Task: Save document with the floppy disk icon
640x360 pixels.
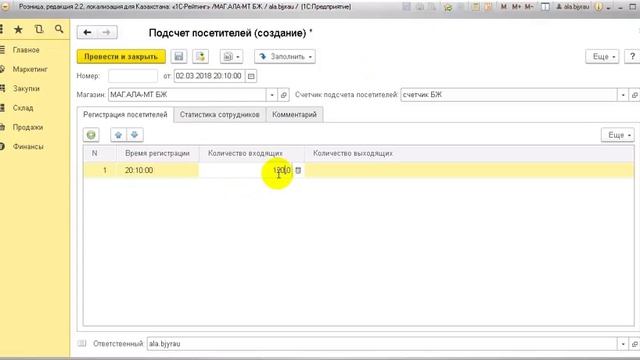Action: (x=179, y=56)
